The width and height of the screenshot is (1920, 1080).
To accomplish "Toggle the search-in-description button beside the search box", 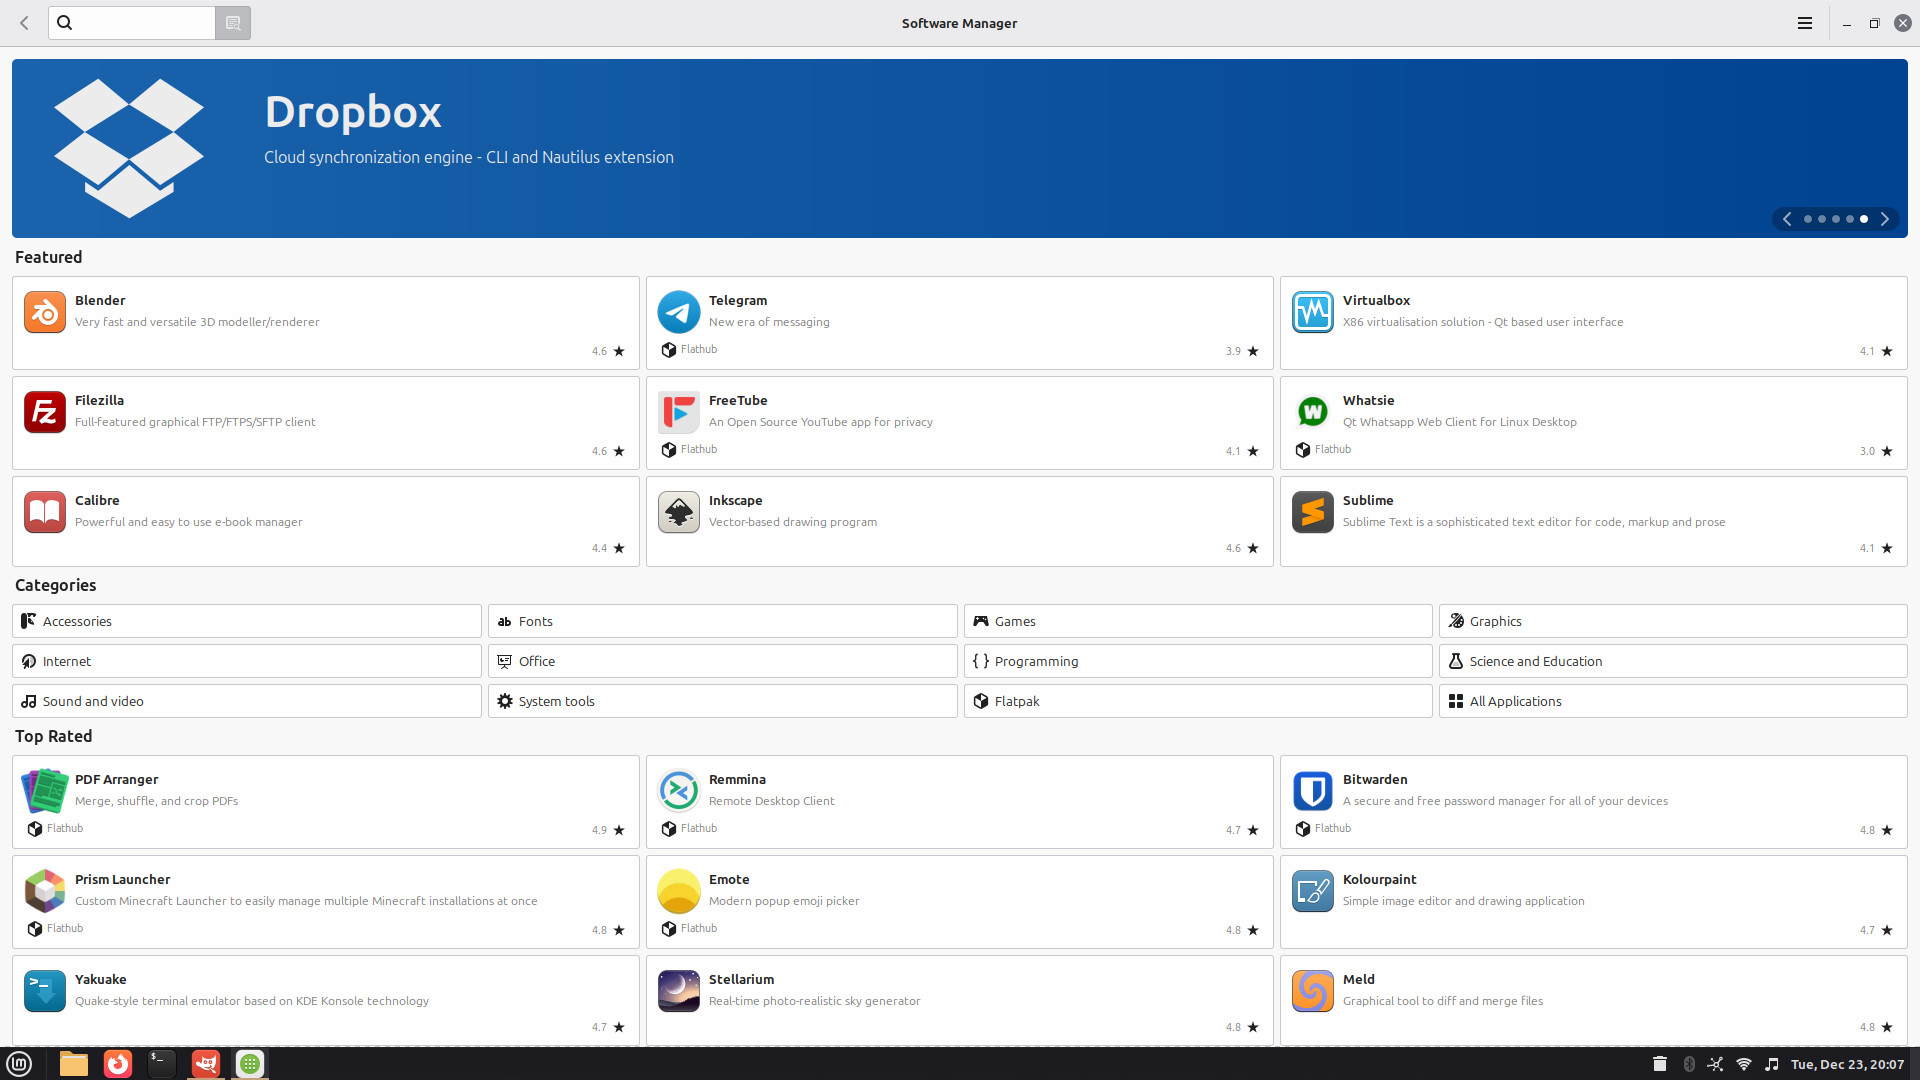I will (233, 23).
